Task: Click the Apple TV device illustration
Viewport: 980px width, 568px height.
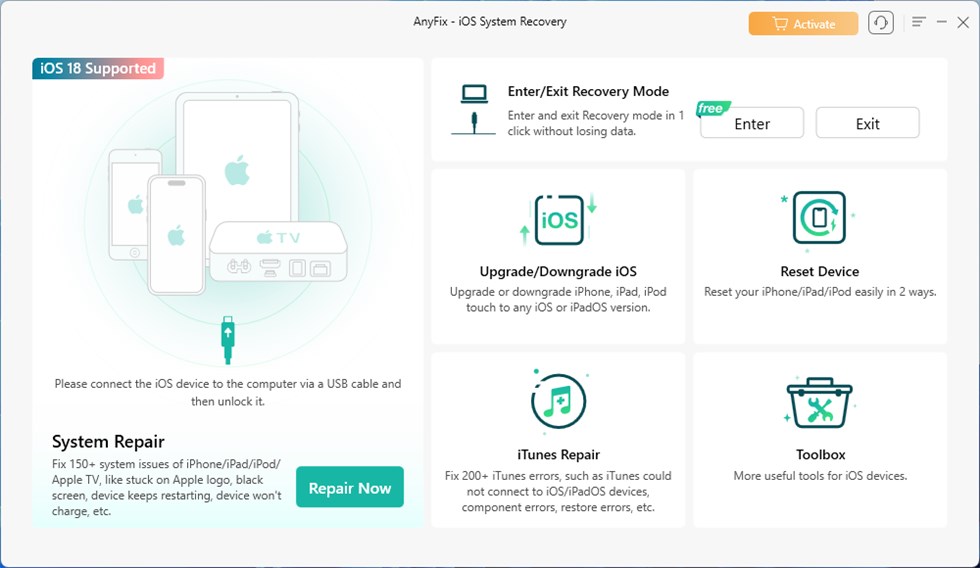Action: [278, 251]
